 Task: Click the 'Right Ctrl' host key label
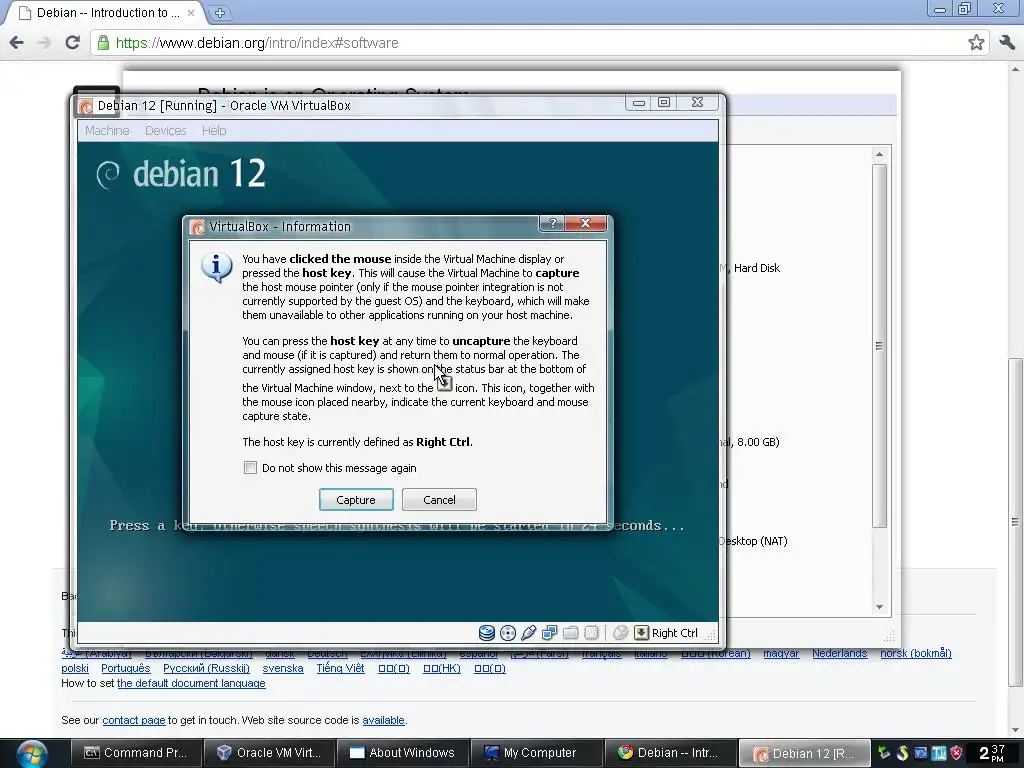[675, 633]
